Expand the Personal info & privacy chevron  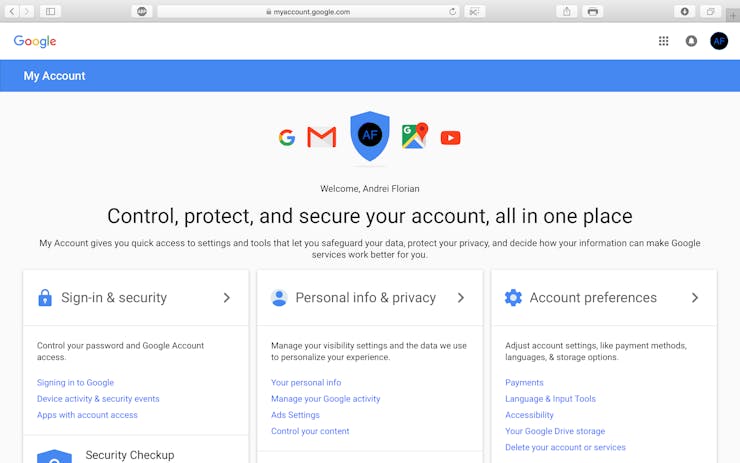[461, 298]
